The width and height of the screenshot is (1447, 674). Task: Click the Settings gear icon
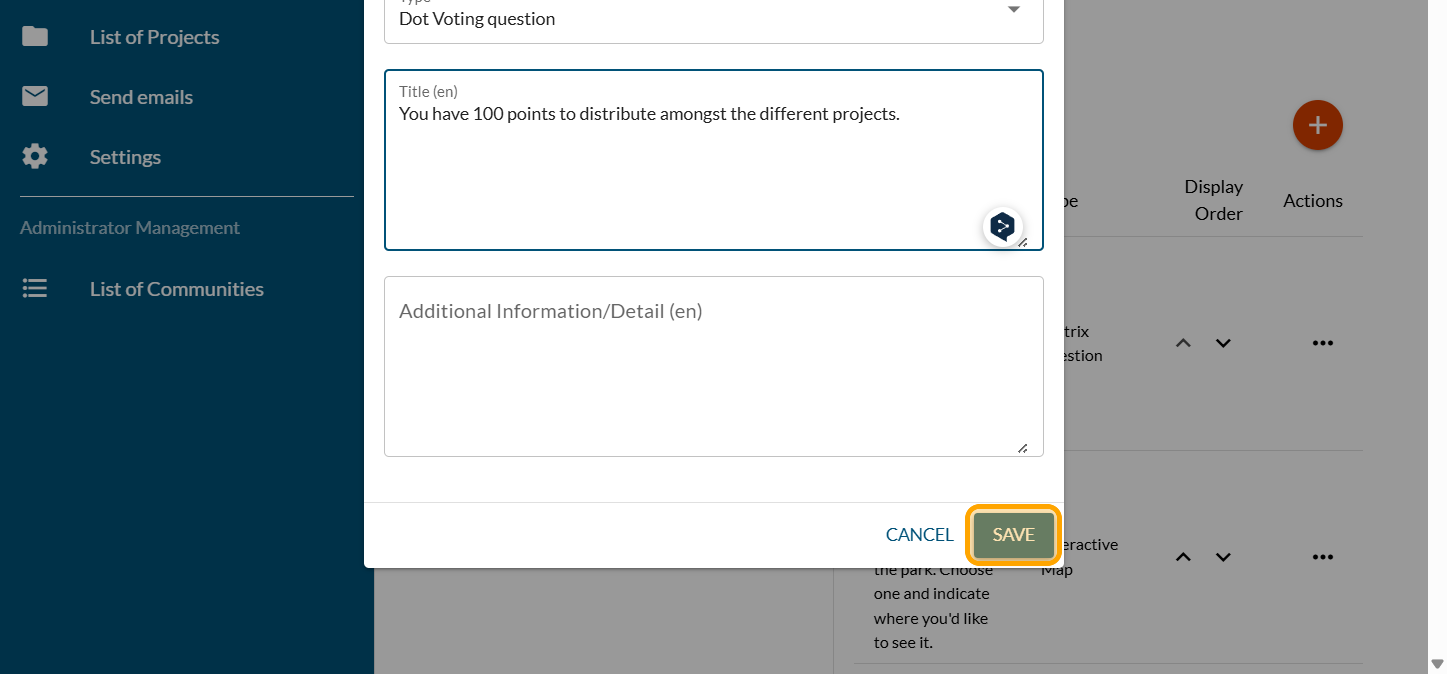coord(35,157)
